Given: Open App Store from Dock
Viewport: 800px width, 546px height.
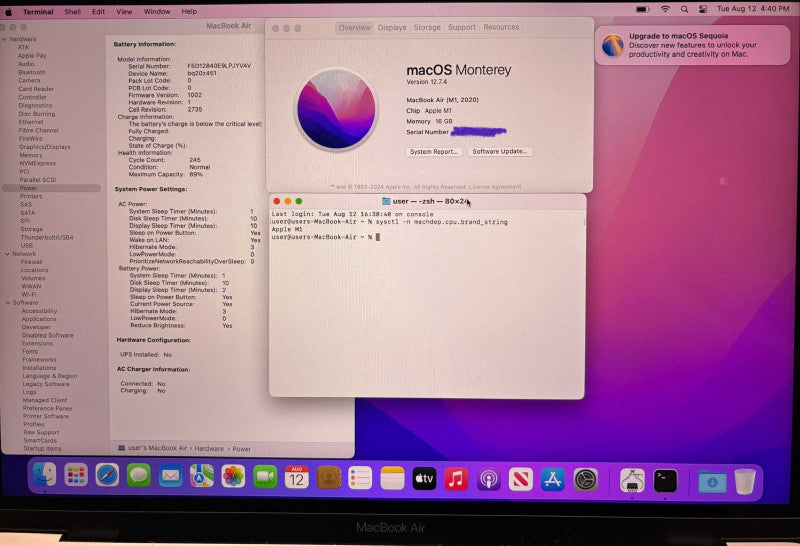Looking at the screenshot, I should click(553, 480).
